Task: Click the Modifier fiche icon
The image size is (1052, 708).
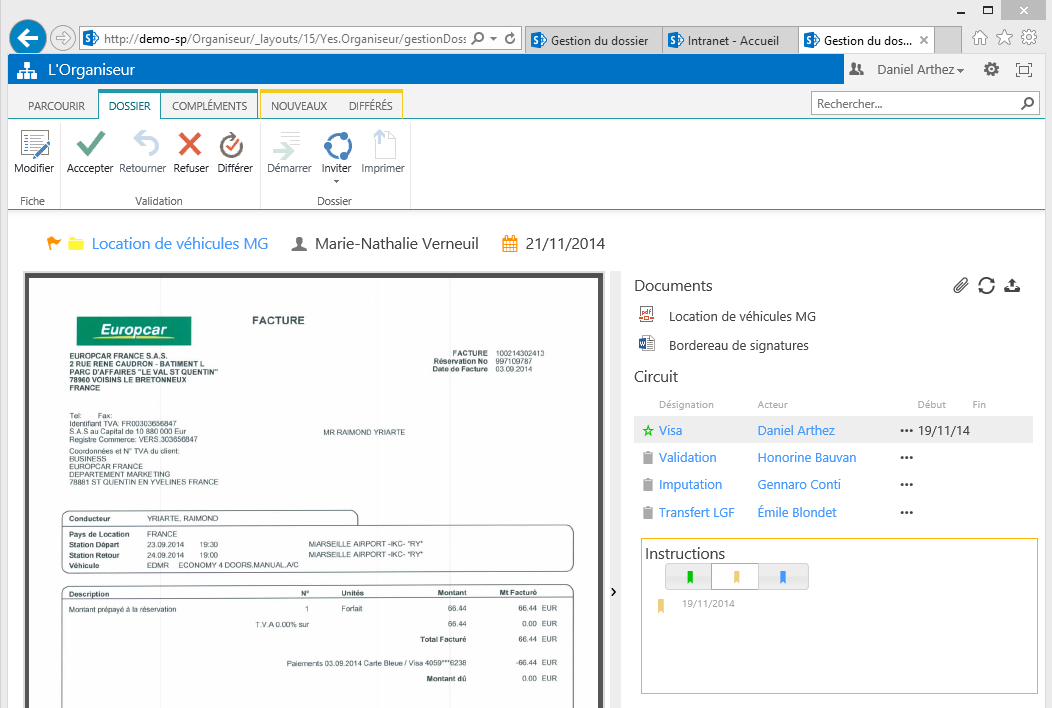Action: point(34,148)
